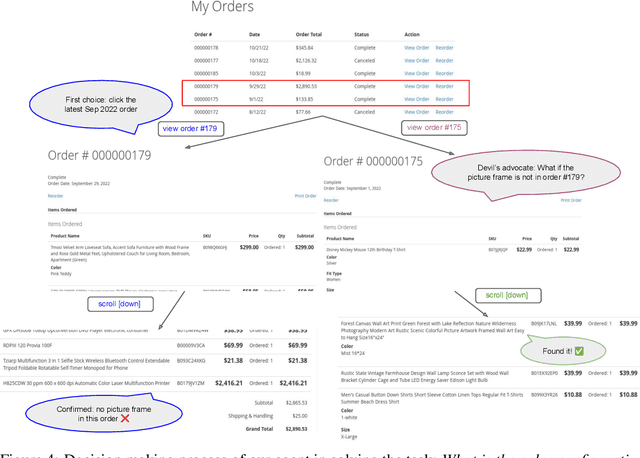Click Reorder link under Order # 000000179 heading
This screenshot has height=458, width=640.
53,197
